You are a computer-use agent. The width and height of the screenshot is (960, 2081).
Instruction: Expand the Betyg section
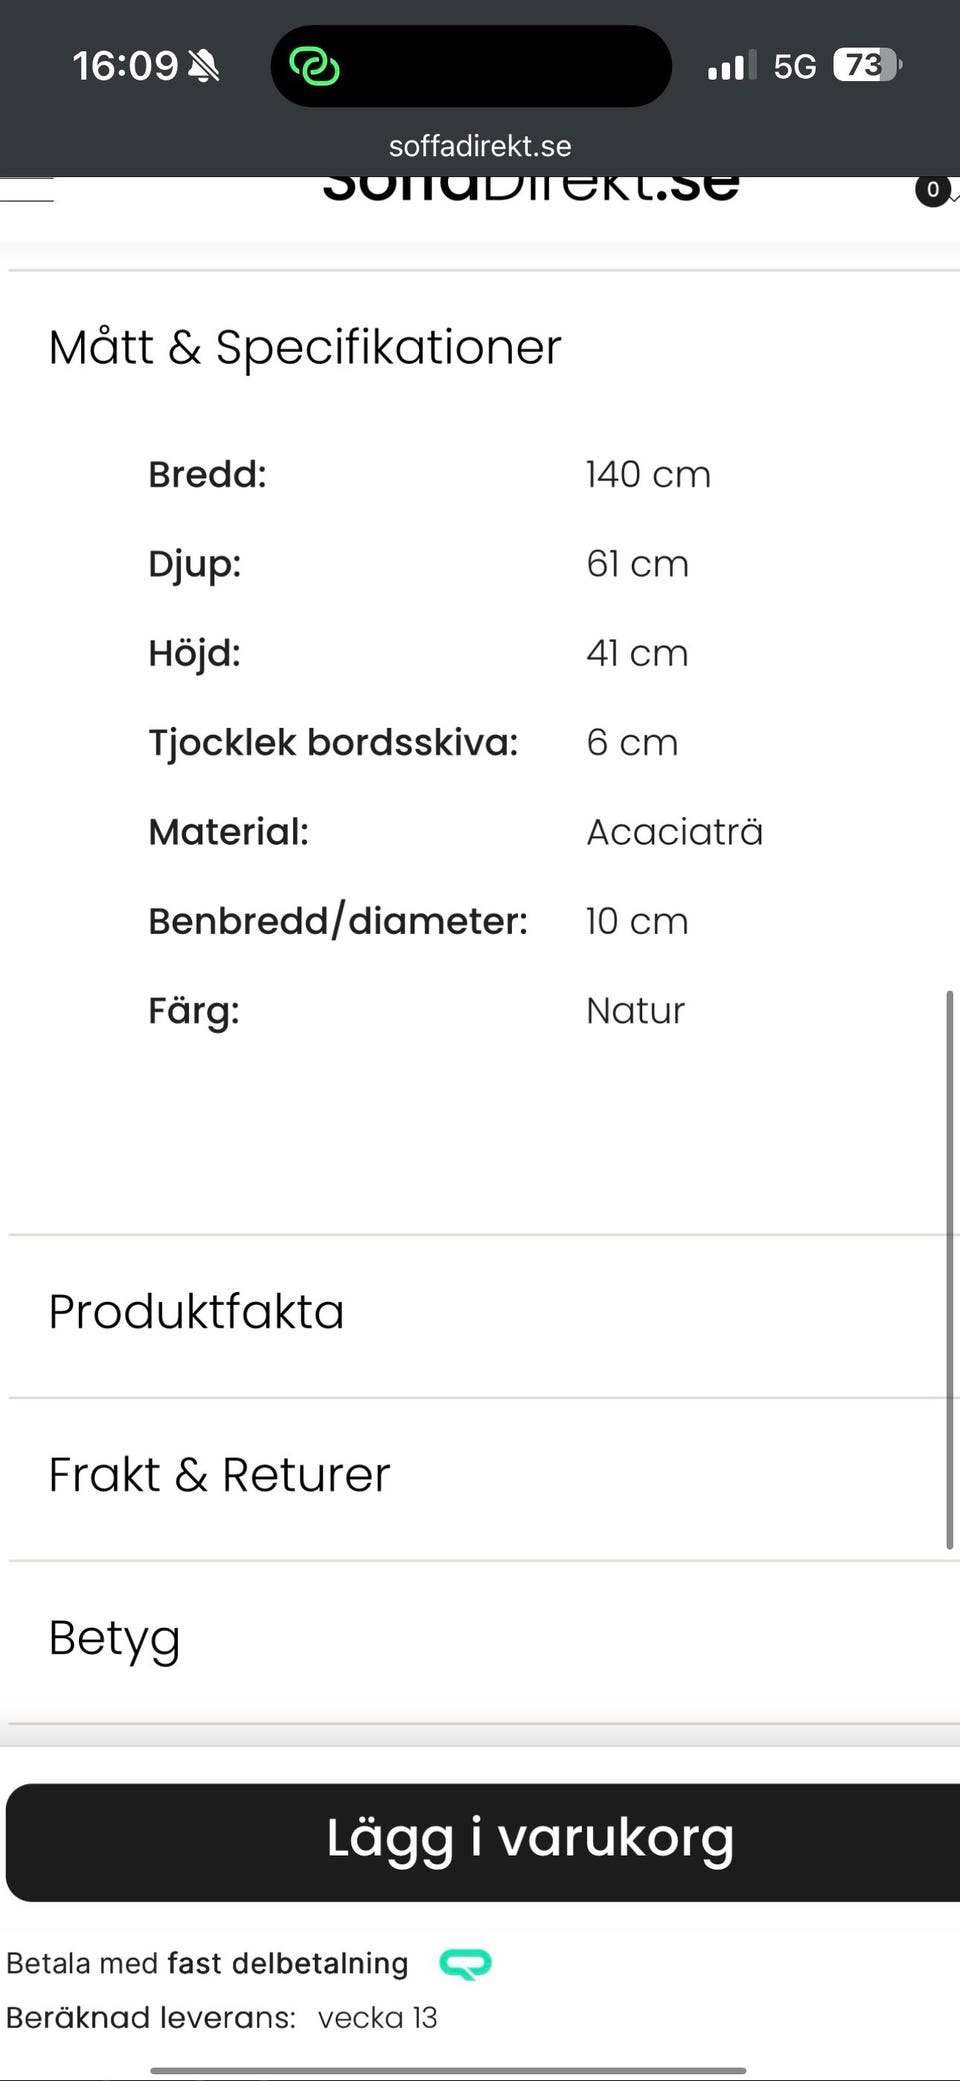(114, 1638)
